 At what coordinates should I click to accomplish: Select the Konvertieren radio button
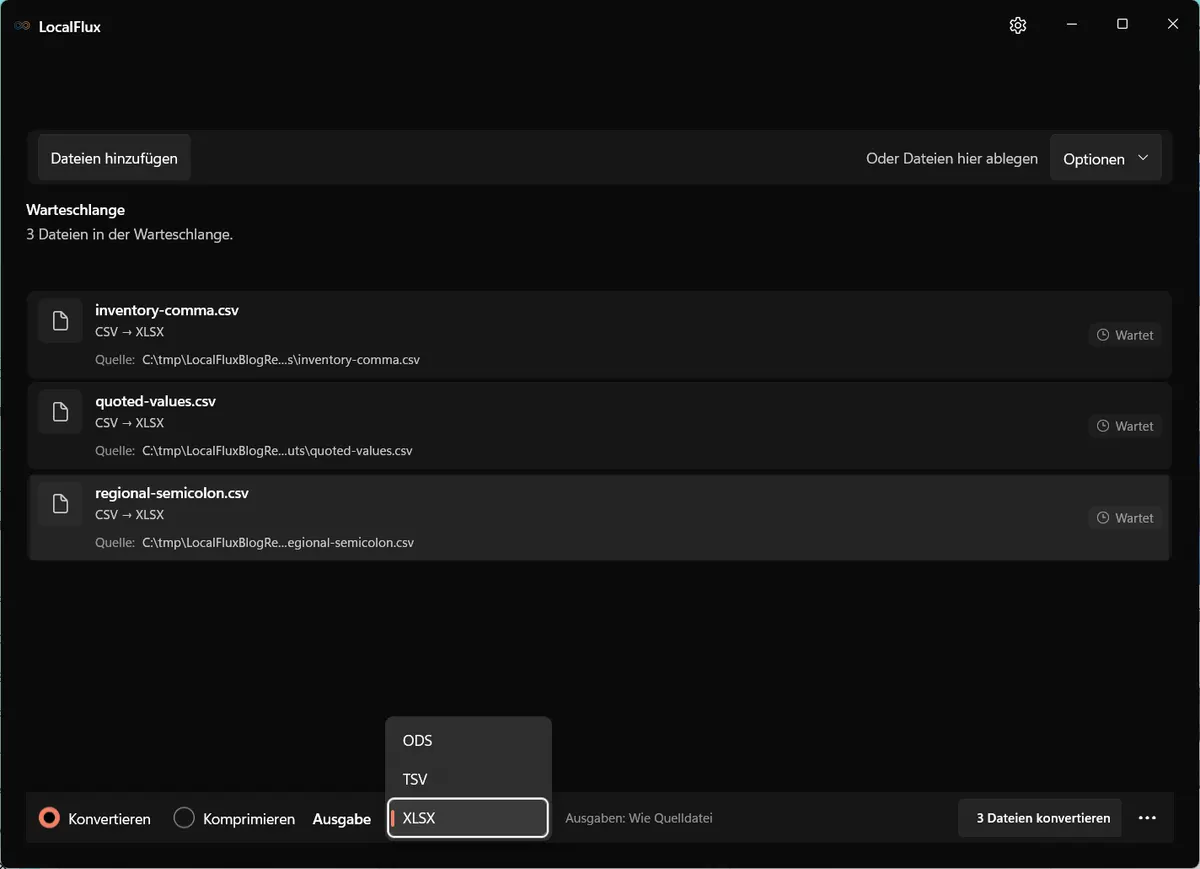click(x=49, y=818)
